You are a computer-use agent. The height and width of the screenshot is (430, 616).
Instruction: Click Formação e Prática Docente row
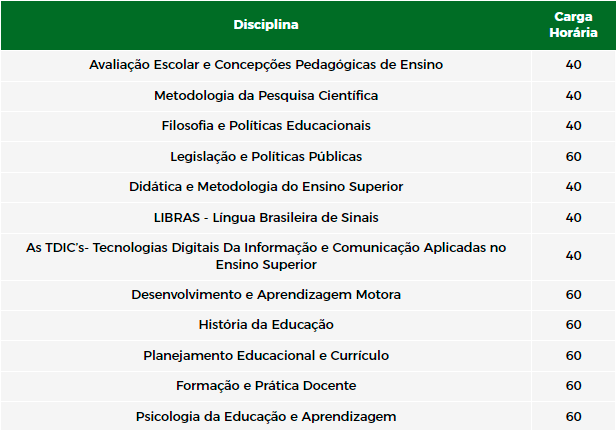click(x=308, y=386)
